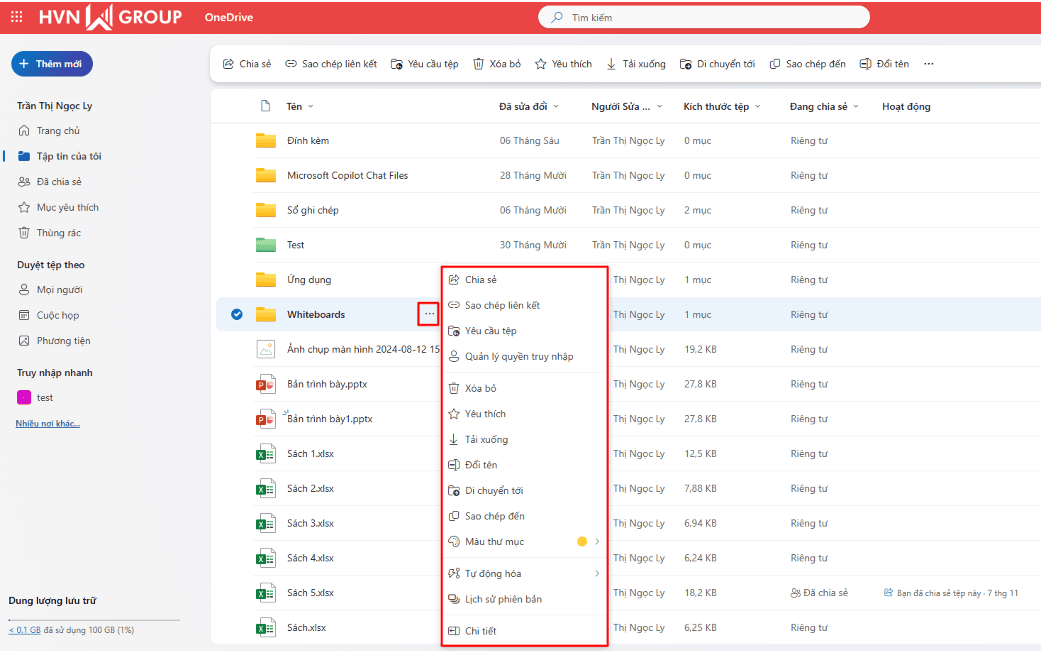Click the file type column header icon
Image resolution: width=1042 pixels, height=652 pixels.
(265, 106)
